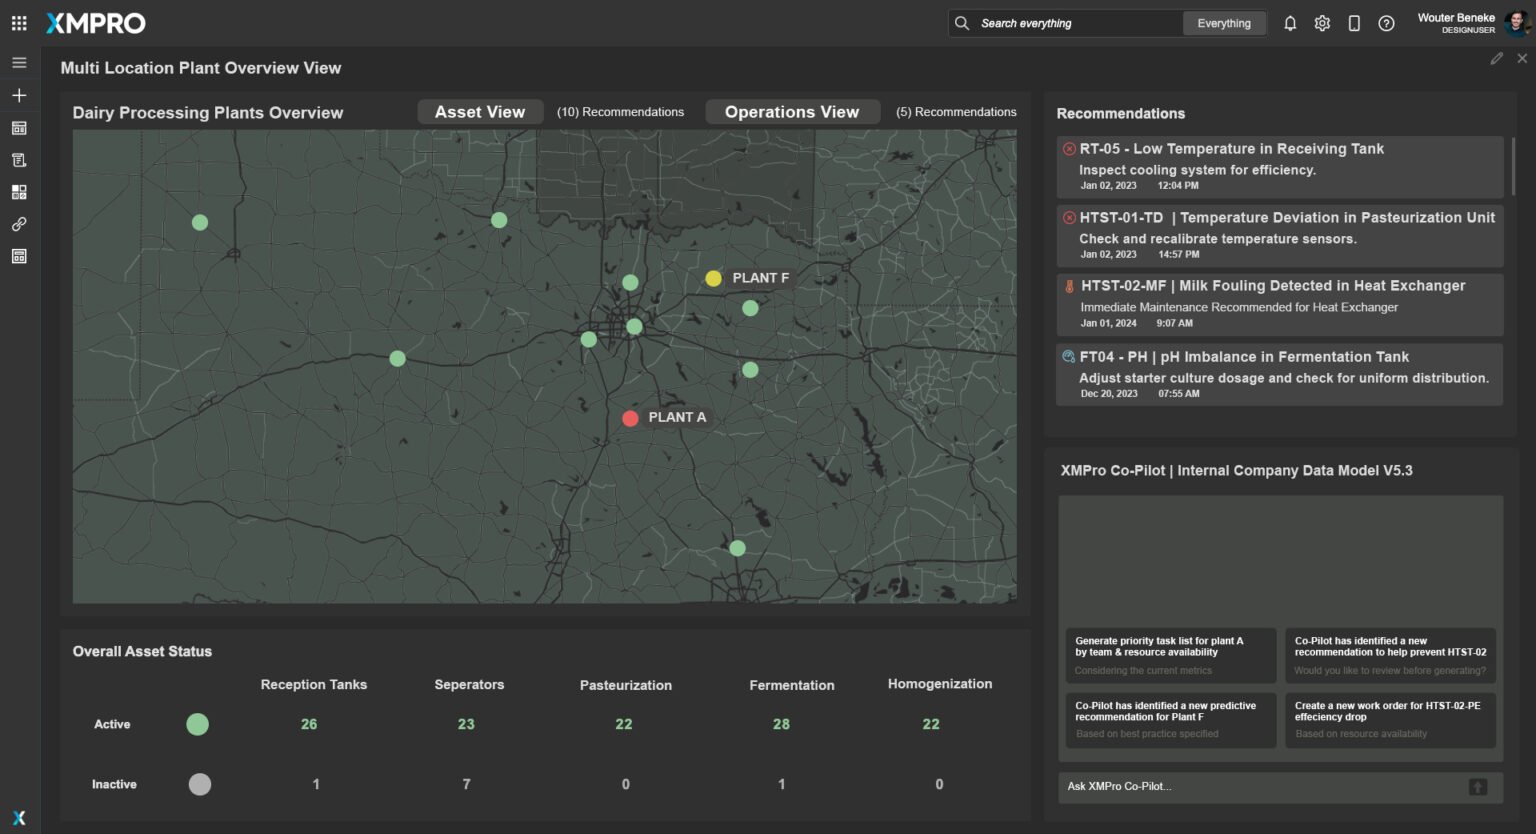Image resolution: width=1536 pixels, height=834 pixels.
Task: Open the link icon in sidebar
Action: 19,224
